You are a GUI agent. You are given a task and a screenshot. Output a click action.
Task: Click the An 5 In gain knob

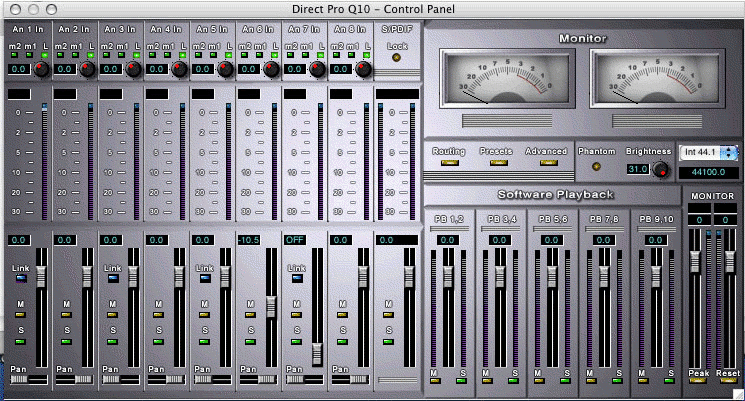click(224, 69)
